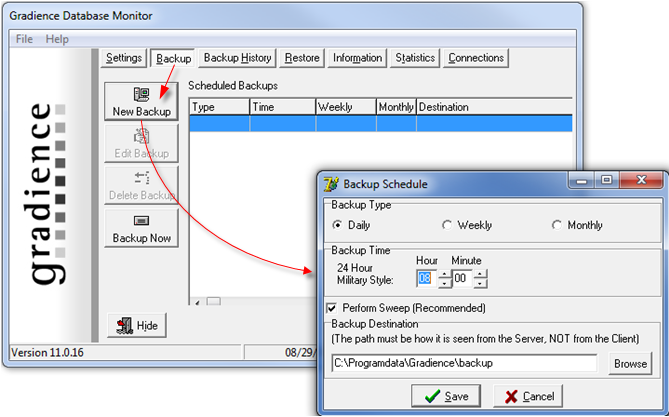
Task: Click Browse for backup destination
Action: click(630, 364)
